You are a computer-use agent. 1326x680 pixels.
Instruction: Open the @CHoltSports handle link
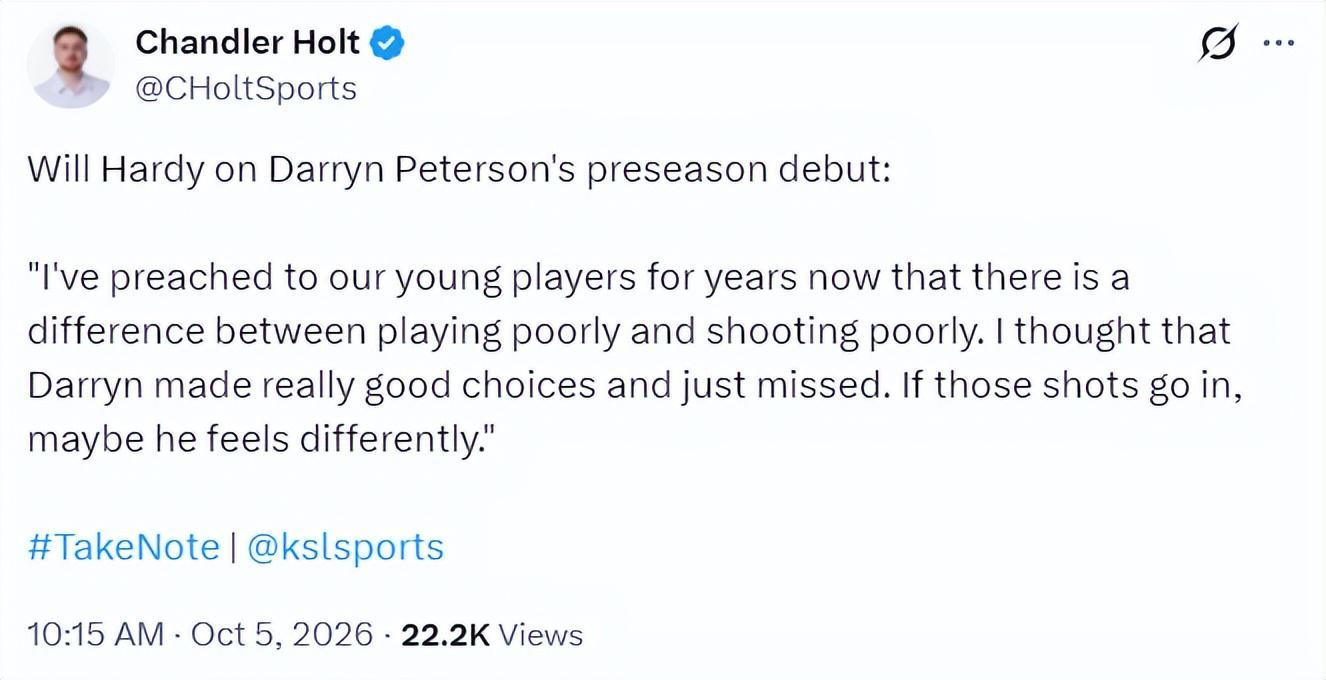[245, 89]
